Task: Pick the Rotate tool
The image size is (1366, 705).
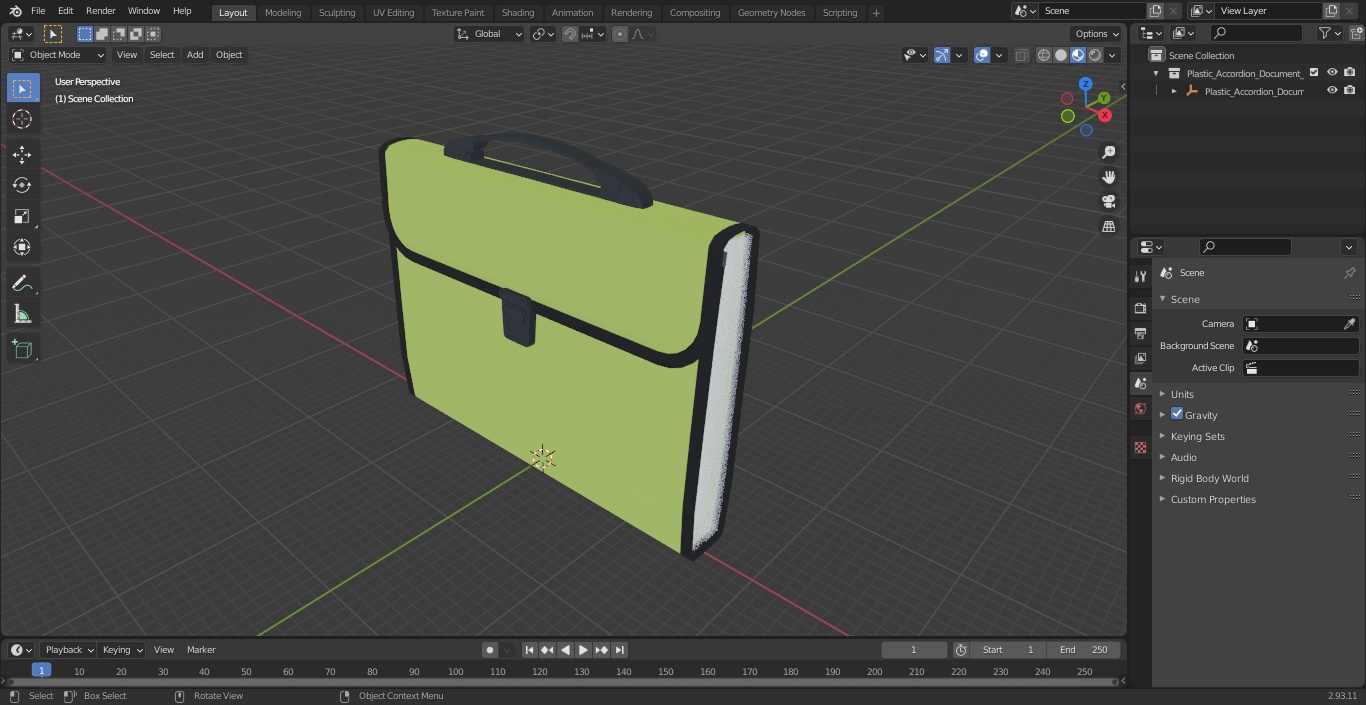Action: tap(22, 185)
